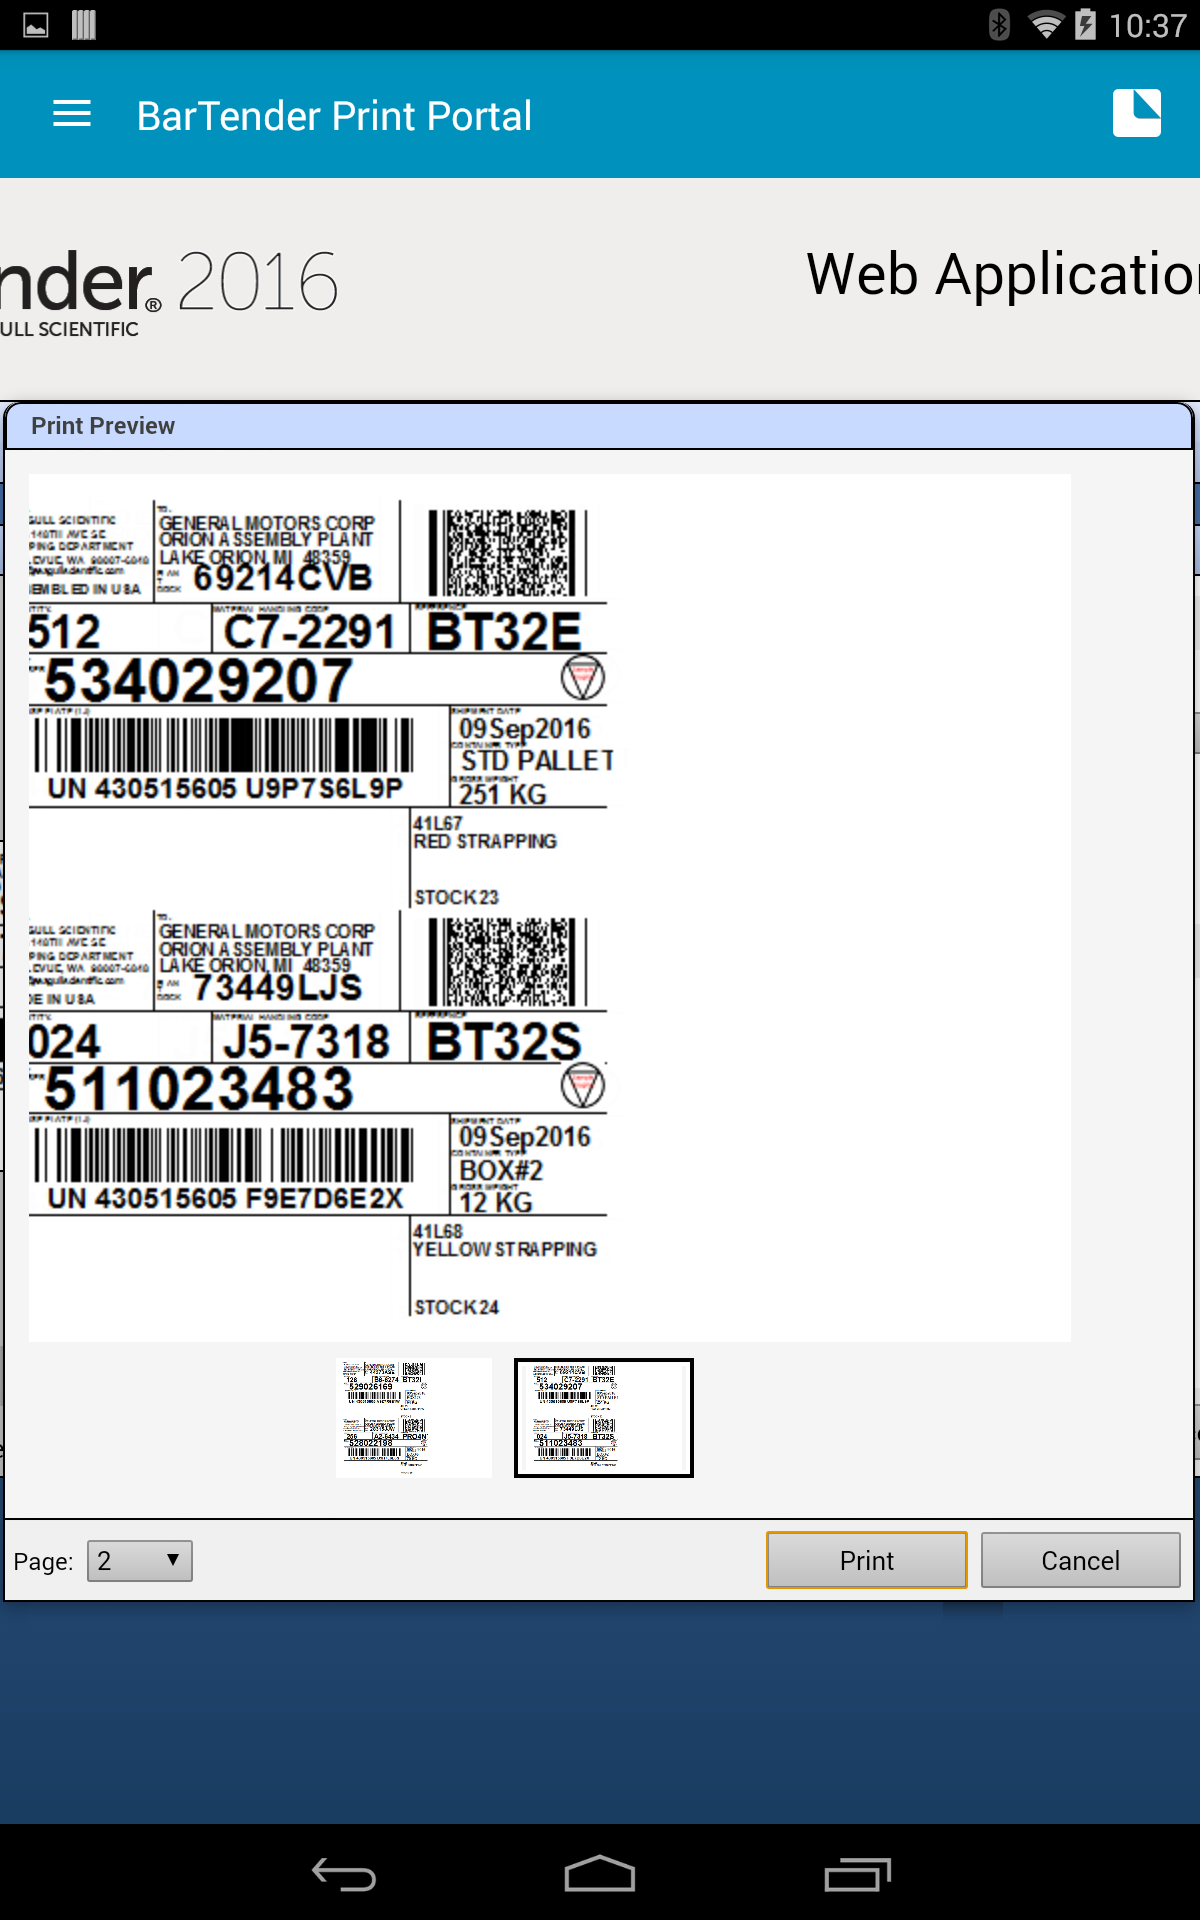Tap the Wi-Fi status icon
The width and height of the screenshot is (1200, 1920).
(1046, 24)
